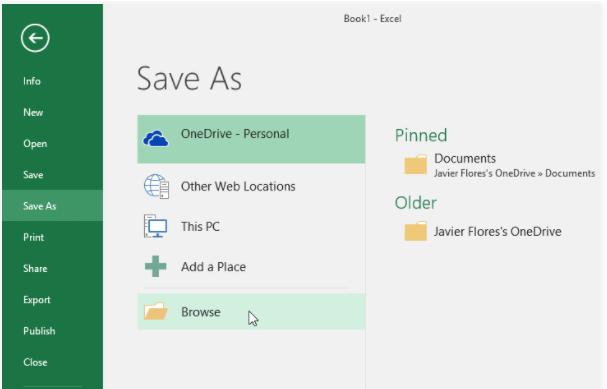
Task: Click the Browse label
Action: pos(201,312)
